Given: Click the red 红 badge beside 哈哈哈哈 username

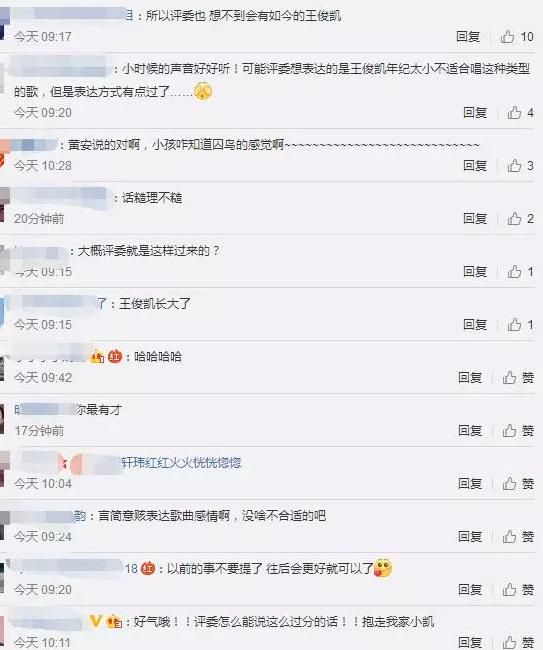Looking at the screenshot, I should click(x=115, y=357).
